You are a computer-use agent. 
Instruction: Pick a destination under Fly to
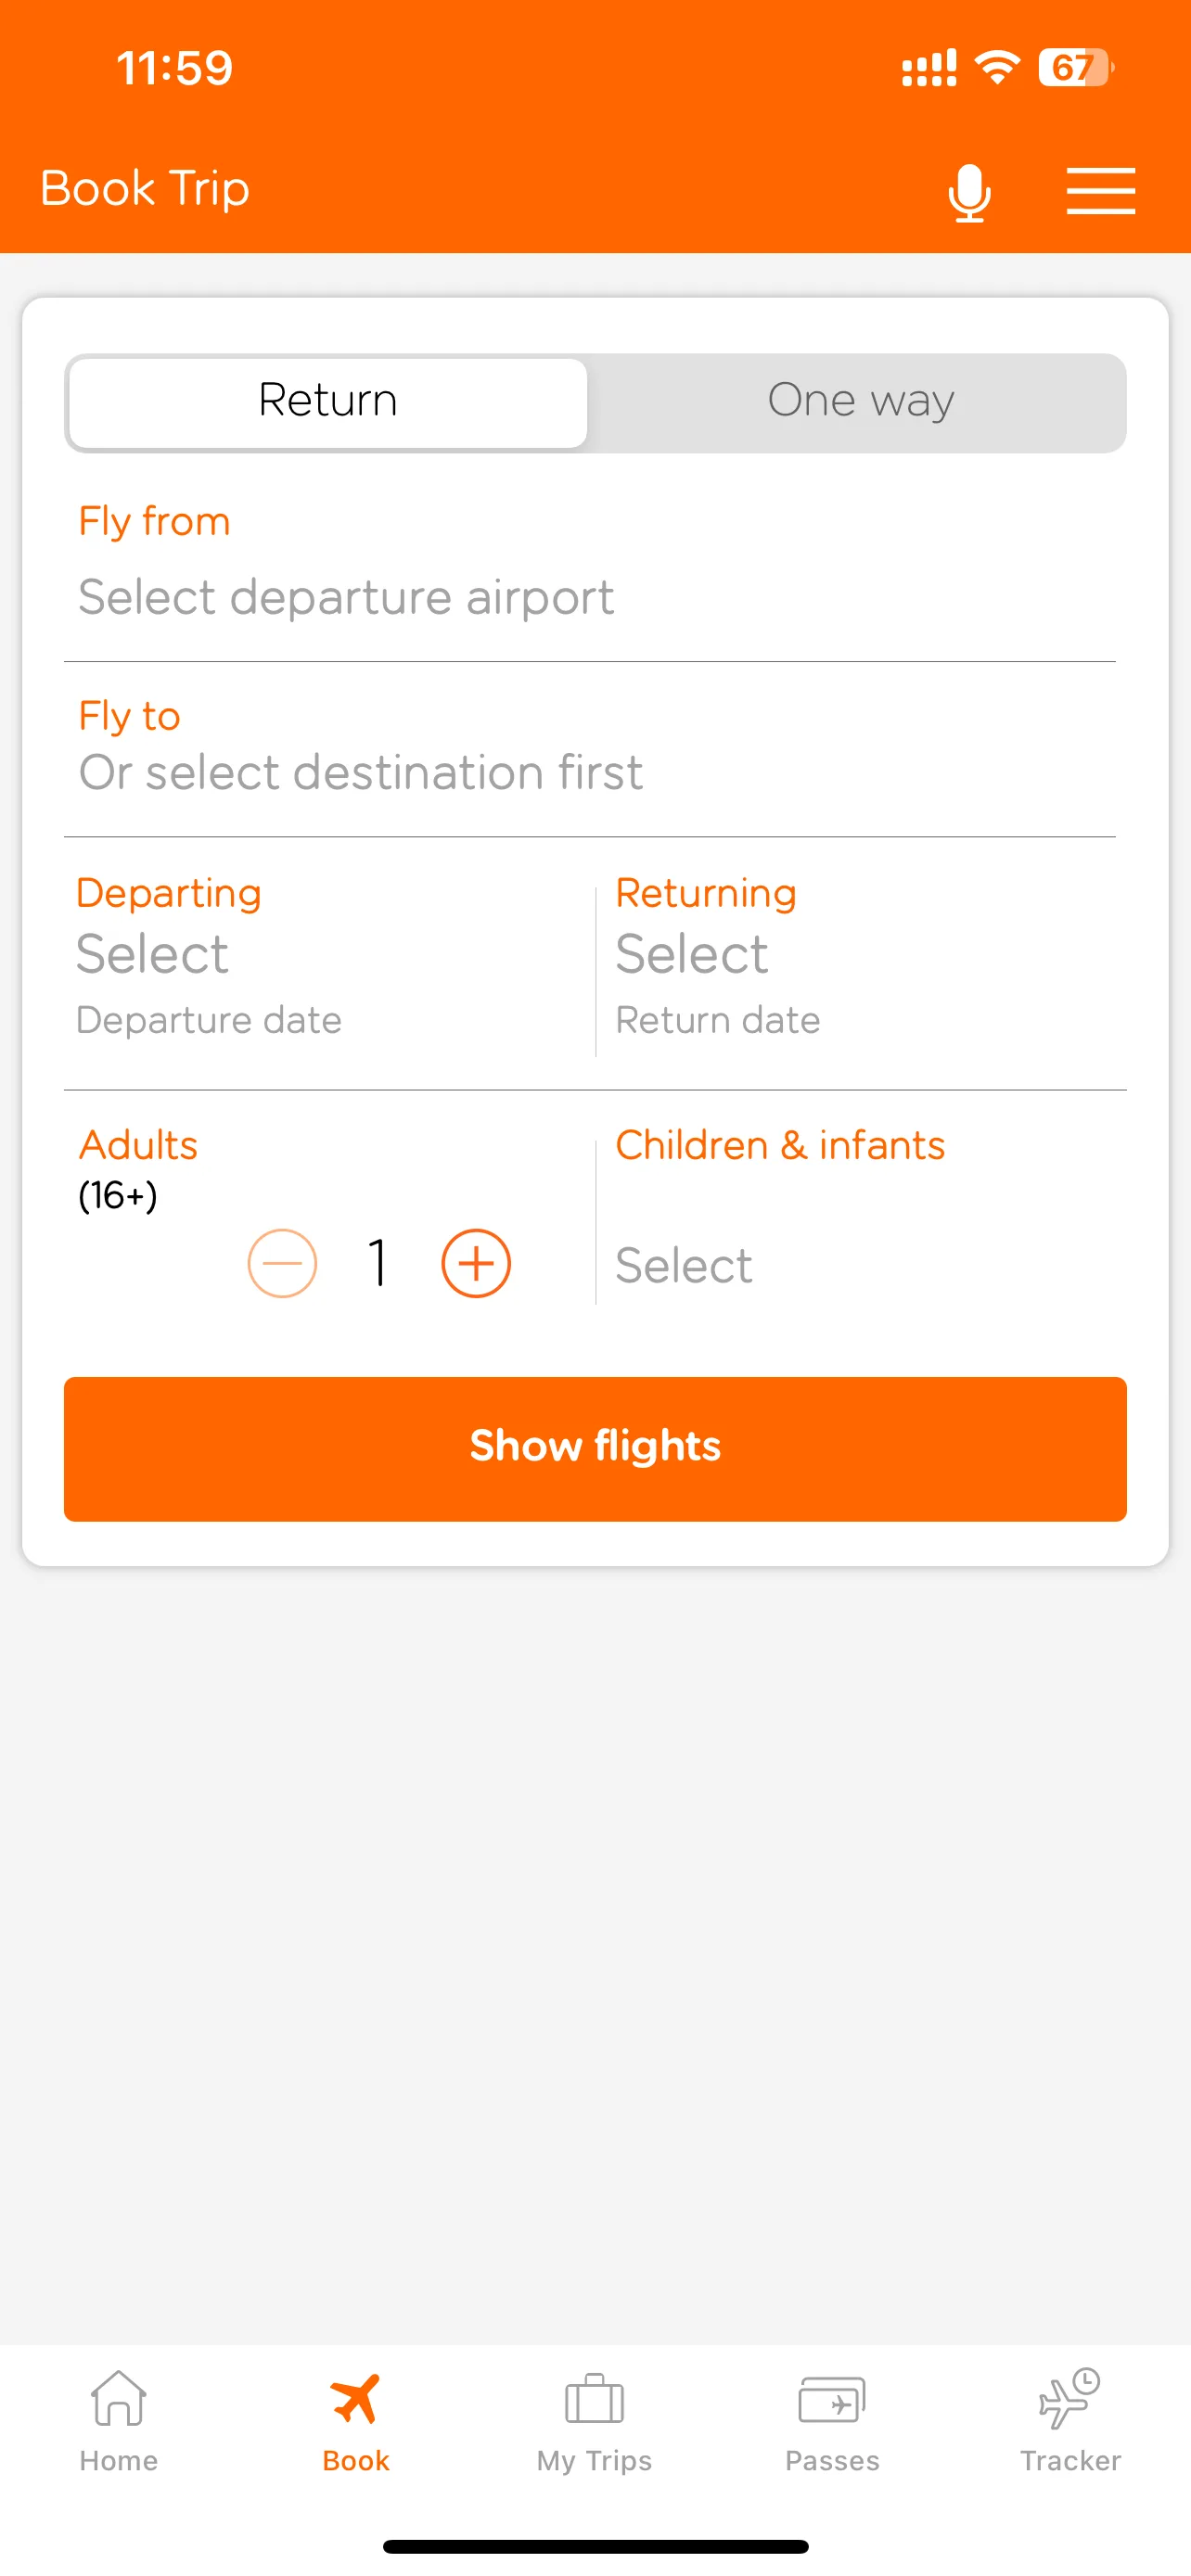pos(360,772)
